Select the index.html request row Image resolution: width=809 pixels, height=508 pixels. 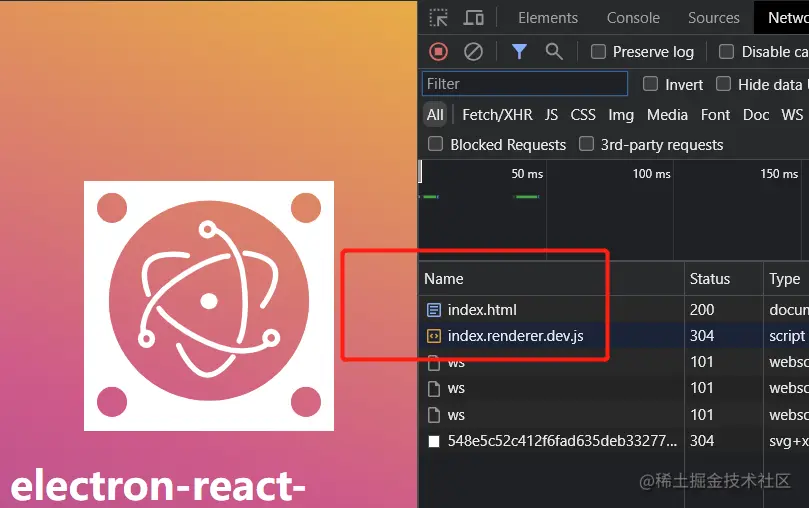(613, 310)
